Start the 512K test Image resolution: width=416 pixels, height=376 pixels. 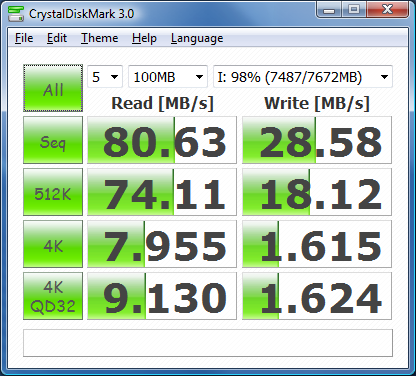53,192
